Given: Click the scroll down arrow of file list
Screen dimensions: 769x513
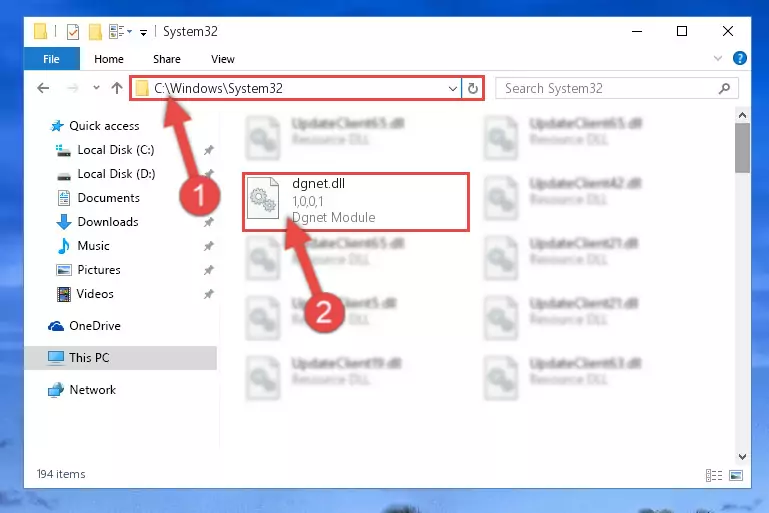Looking at the screenshot, I should pos(742,457).
